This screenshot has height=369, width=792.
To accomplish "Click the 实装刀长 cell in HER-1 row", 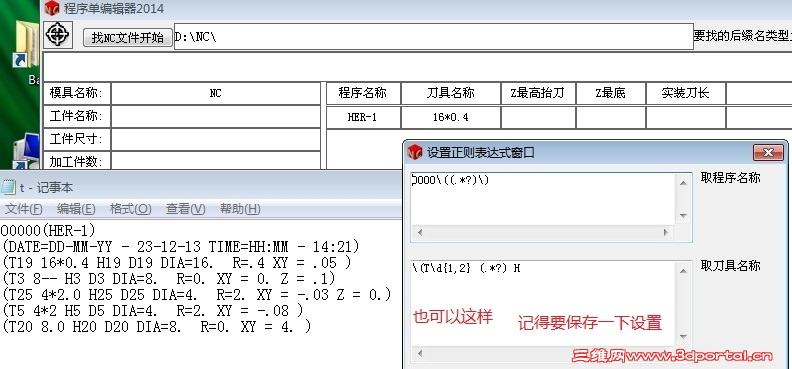I will coord(685,118).
